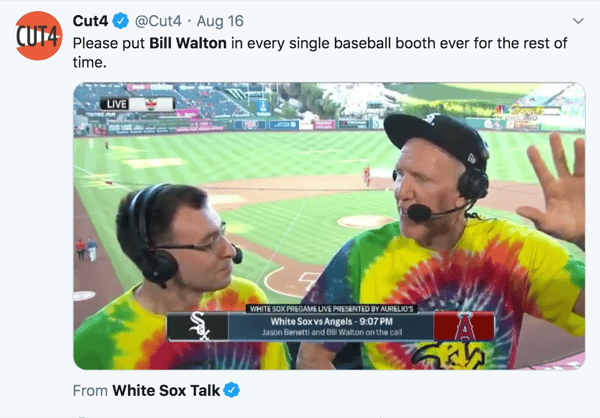Click the verified badge beside White Sox Talk
The width and height of the screenshot is (600, 418).
(232, 390)
